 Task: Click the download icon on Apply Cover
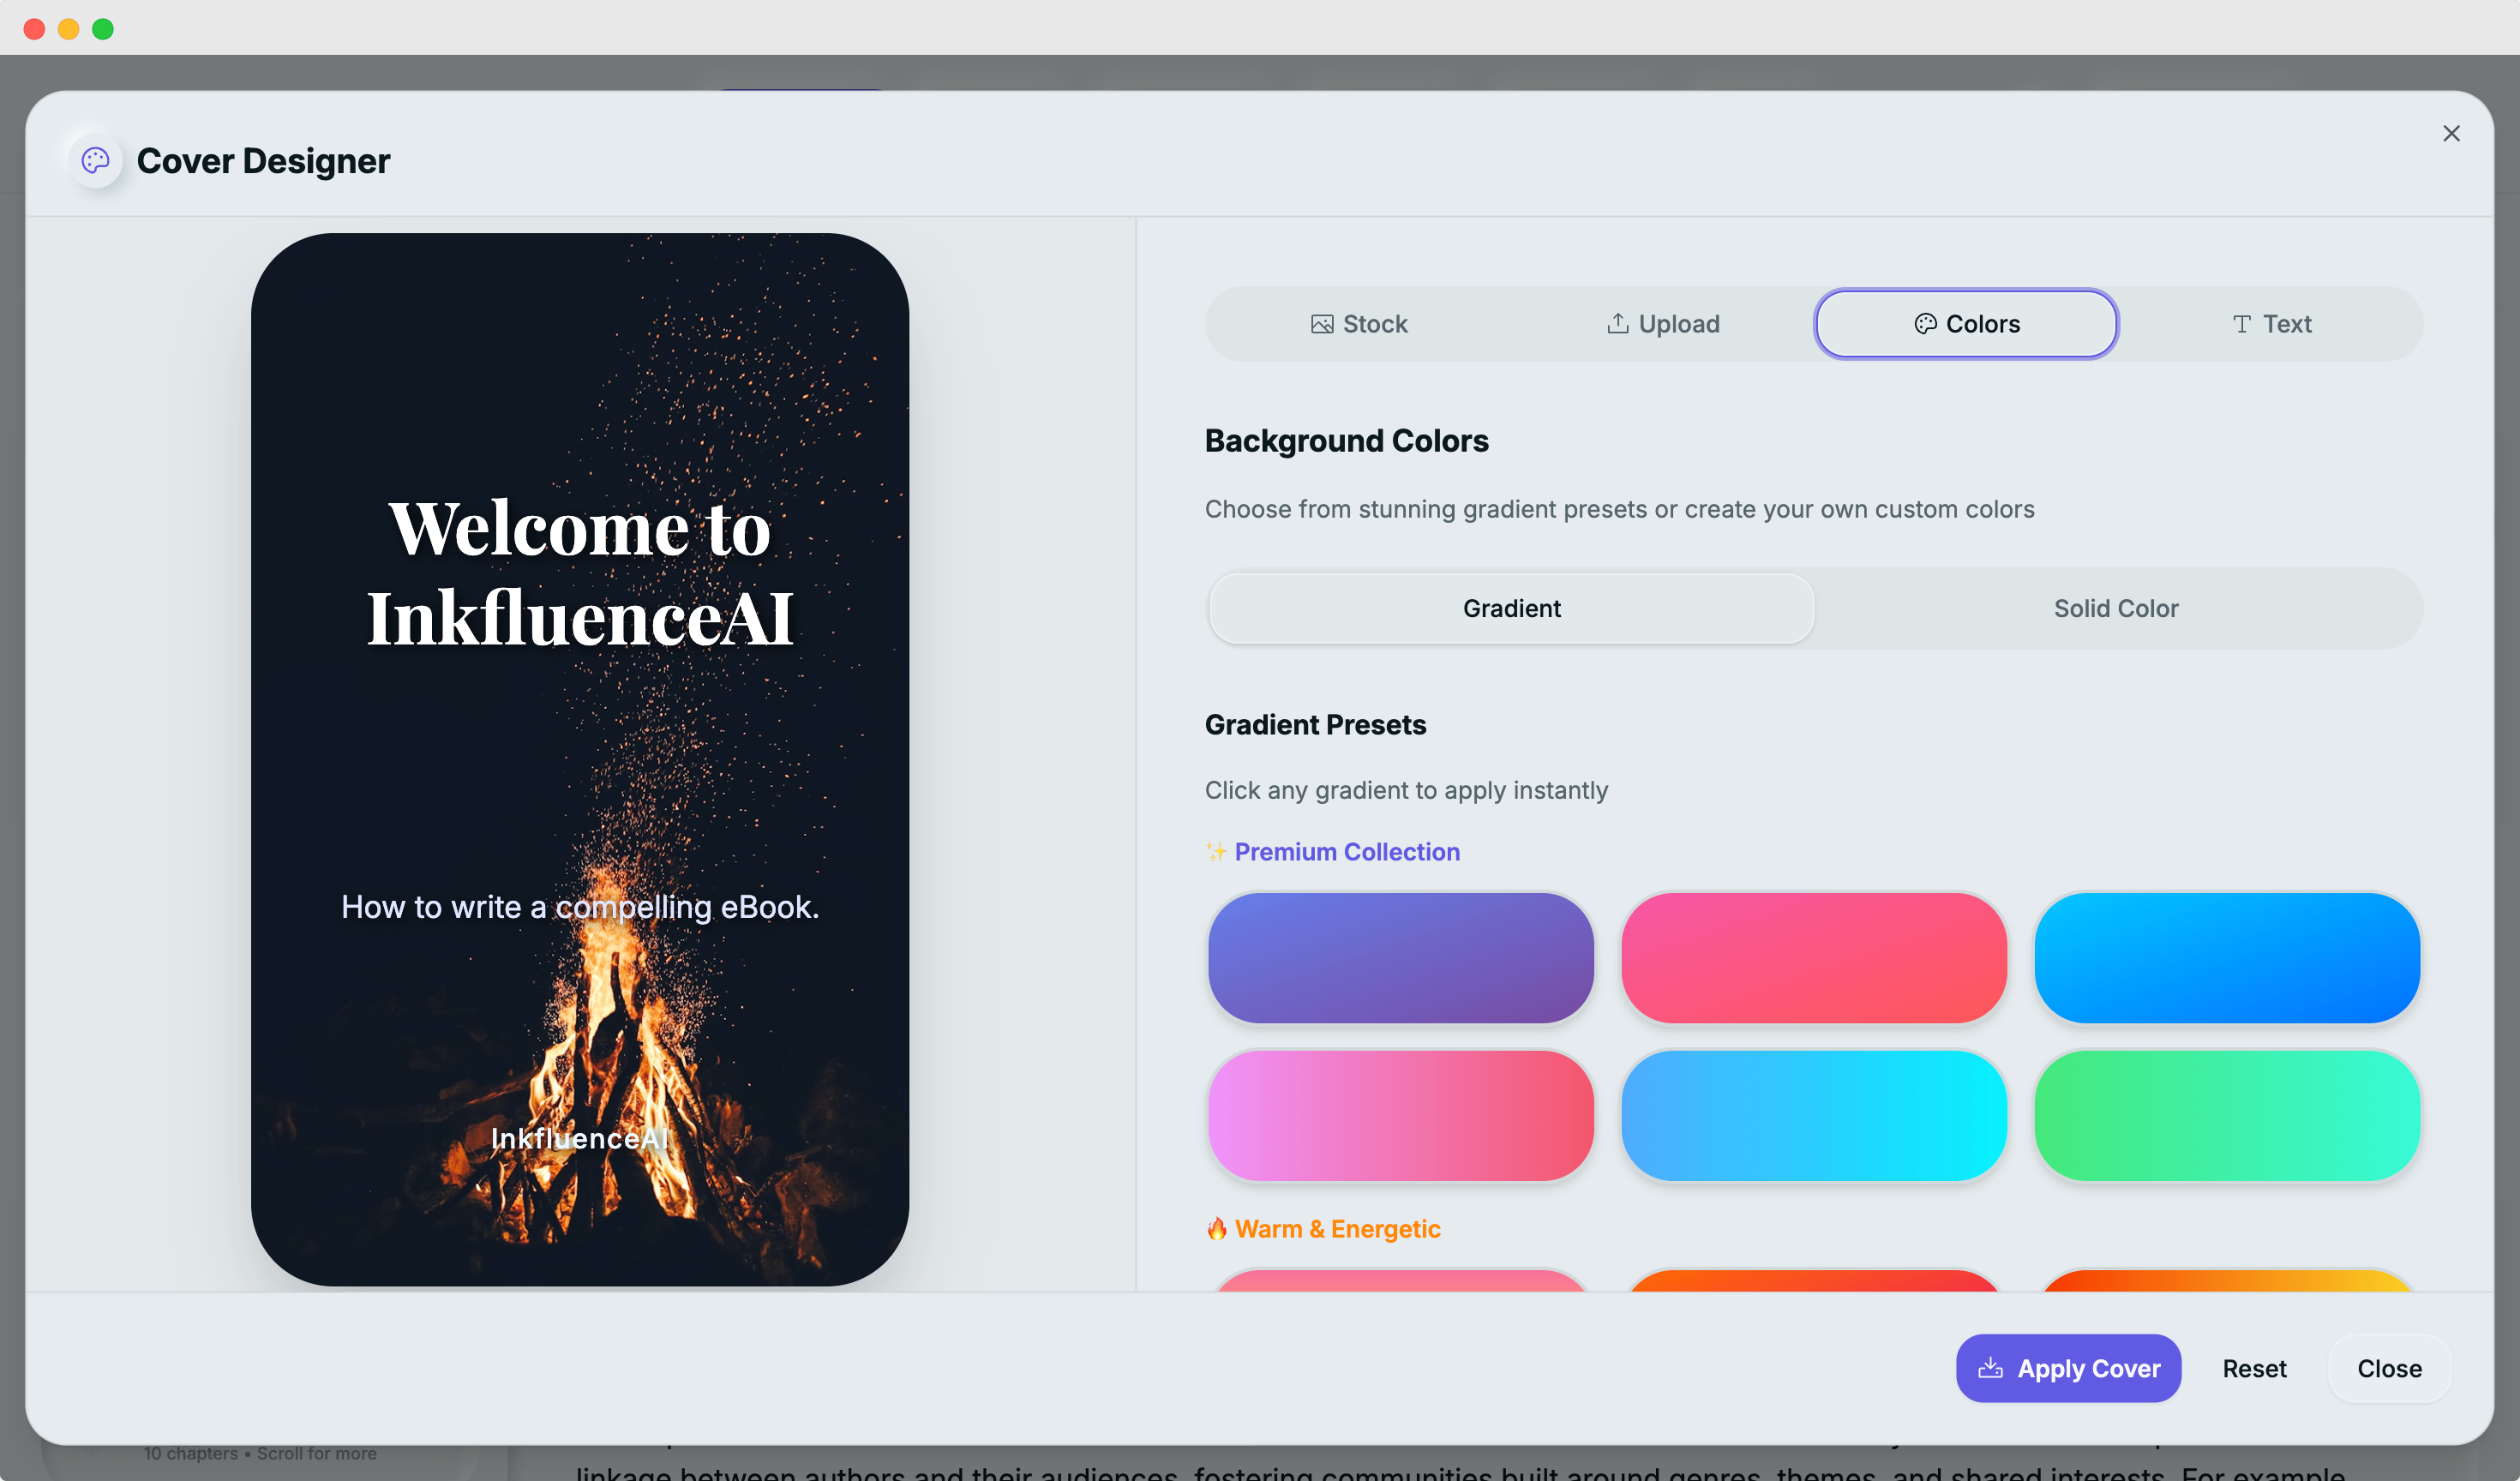click(x=1992, y=1368)
